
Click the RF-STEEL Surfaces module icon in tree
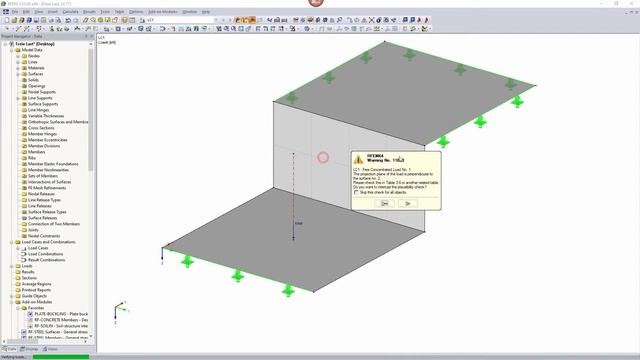(x=24, y=332)
